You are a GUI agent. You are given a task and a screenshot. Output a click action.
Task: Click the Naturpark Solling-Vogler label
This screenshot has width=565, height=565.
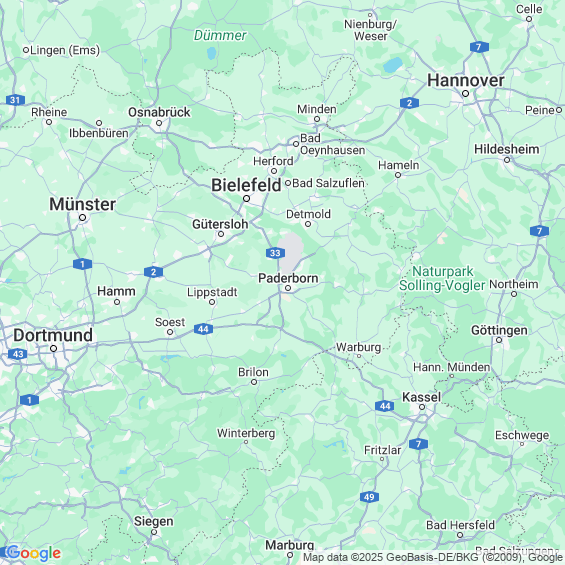(442, 278)
